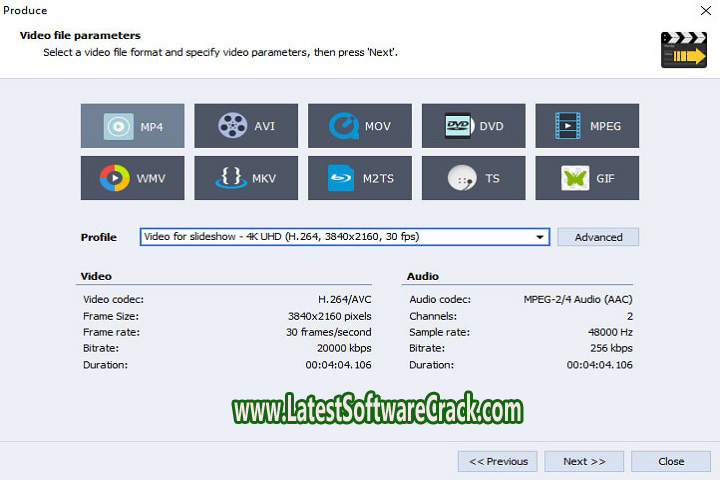Open the Advanced profile settings
The image size is (720, 480).
[598, 237]
